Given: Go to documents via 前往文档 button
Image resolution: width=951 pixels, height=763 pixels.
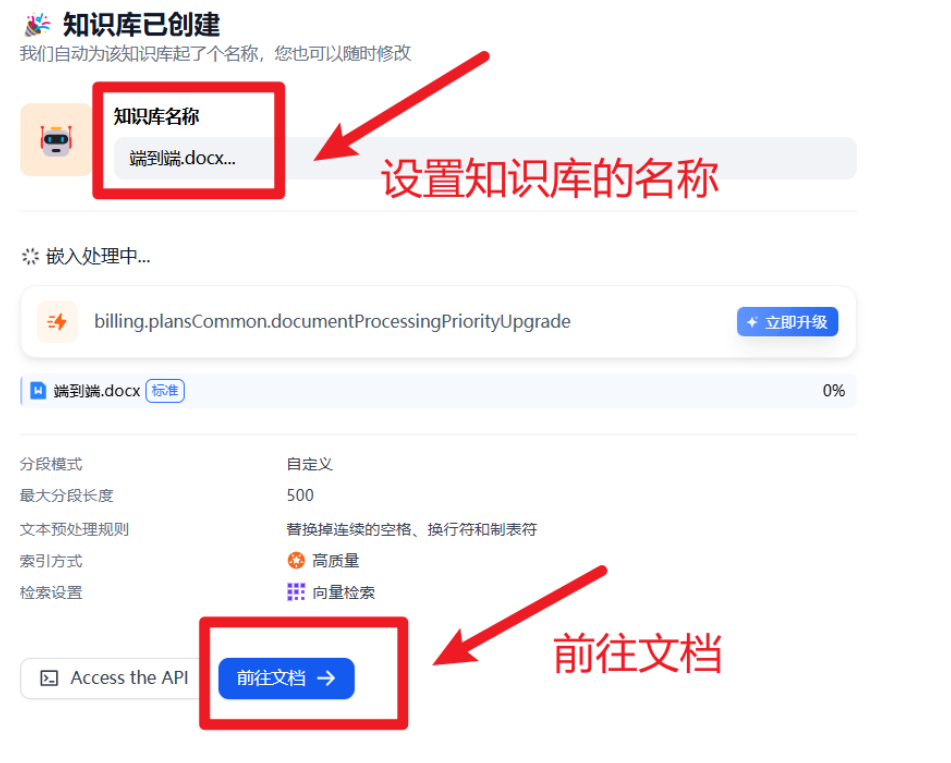Looking at the screenshot, I should pyautogui.click(x=286, y=678).
